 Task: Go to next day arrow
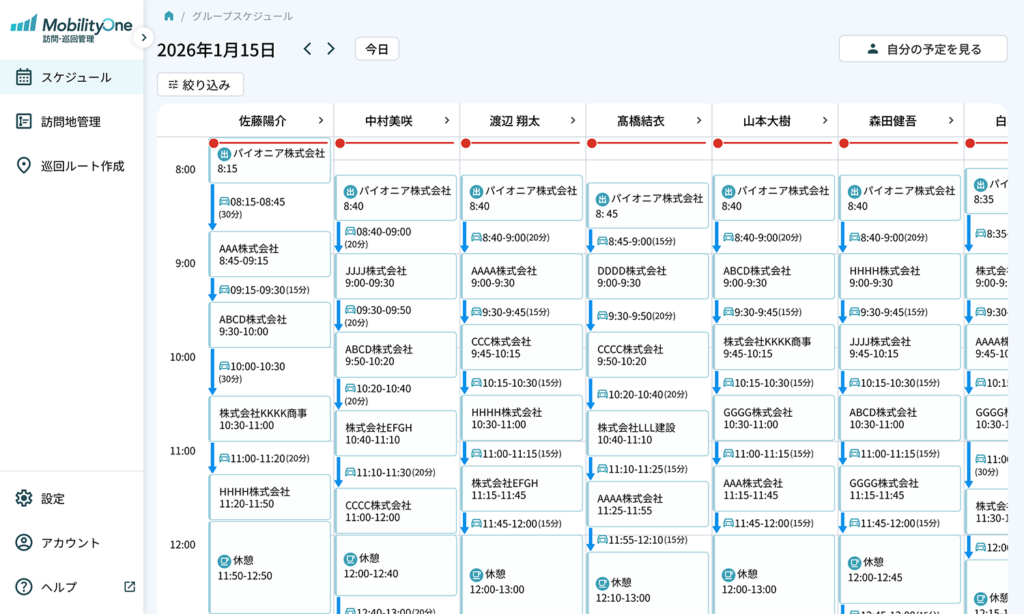coord(331,49)
